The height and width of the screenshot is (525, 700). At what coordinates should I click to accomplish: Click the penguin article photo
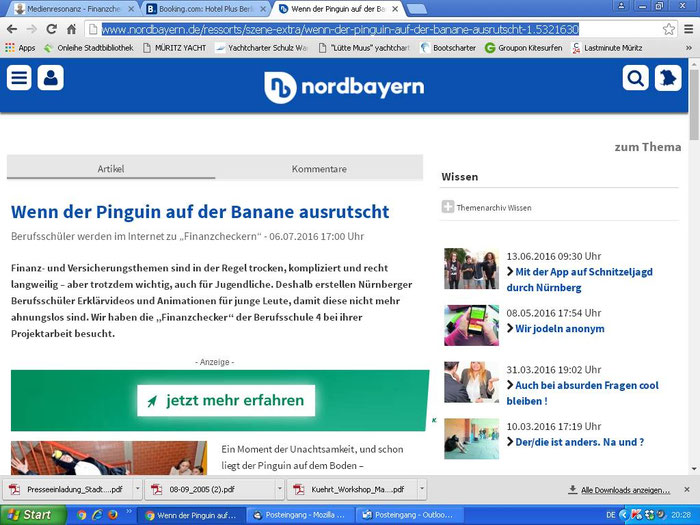(109, 458)
